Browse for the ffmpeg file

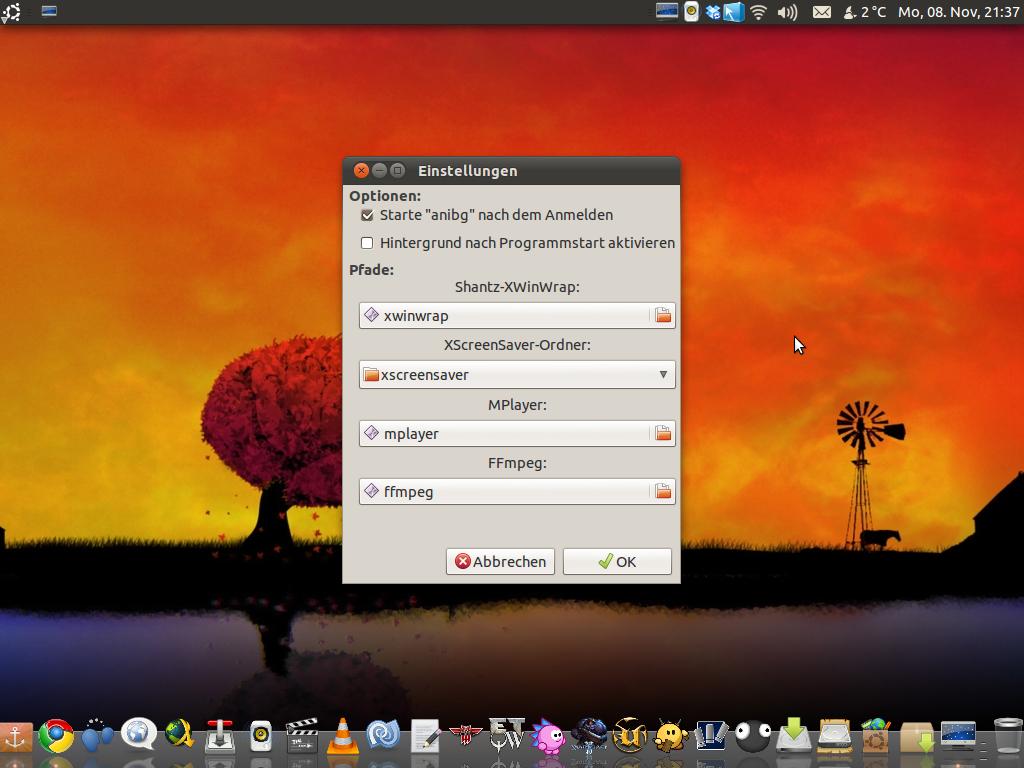[663, 492]
